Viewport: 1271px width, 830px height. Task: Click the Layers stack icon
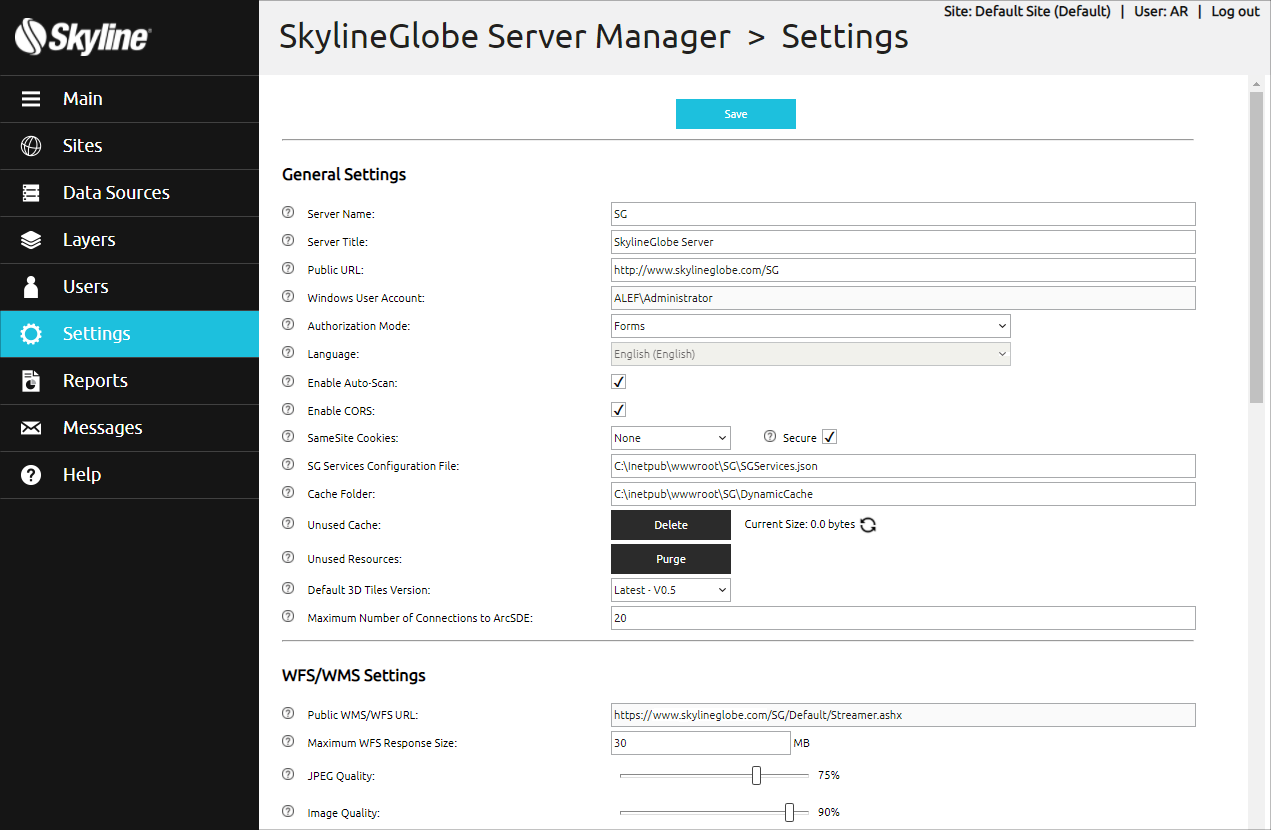31,240
